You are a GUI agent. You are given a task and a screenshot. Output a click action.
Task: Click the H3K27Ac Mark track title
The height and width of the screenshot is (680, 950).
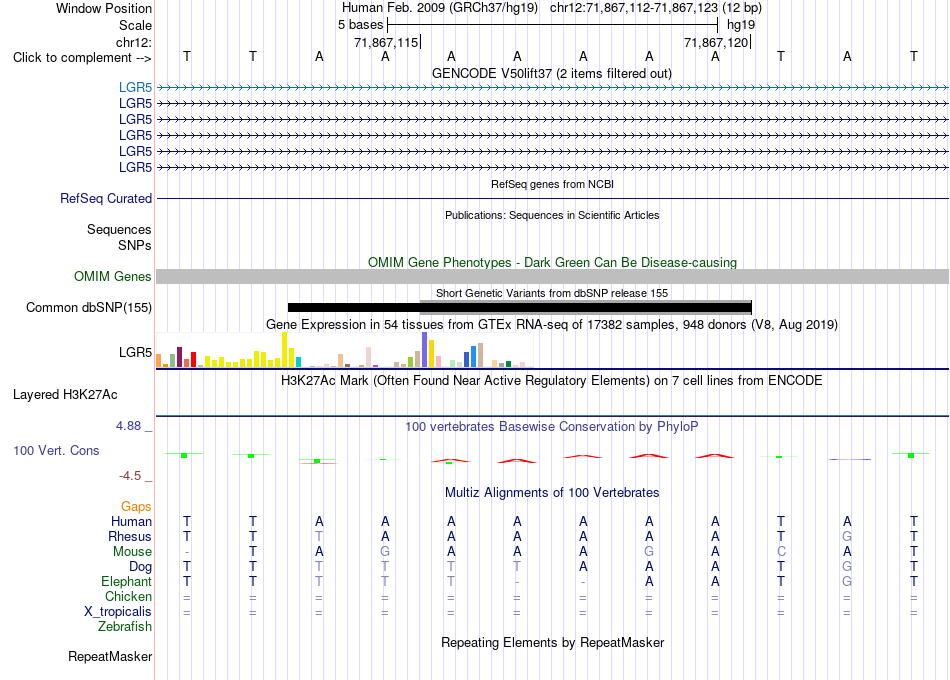552,381
